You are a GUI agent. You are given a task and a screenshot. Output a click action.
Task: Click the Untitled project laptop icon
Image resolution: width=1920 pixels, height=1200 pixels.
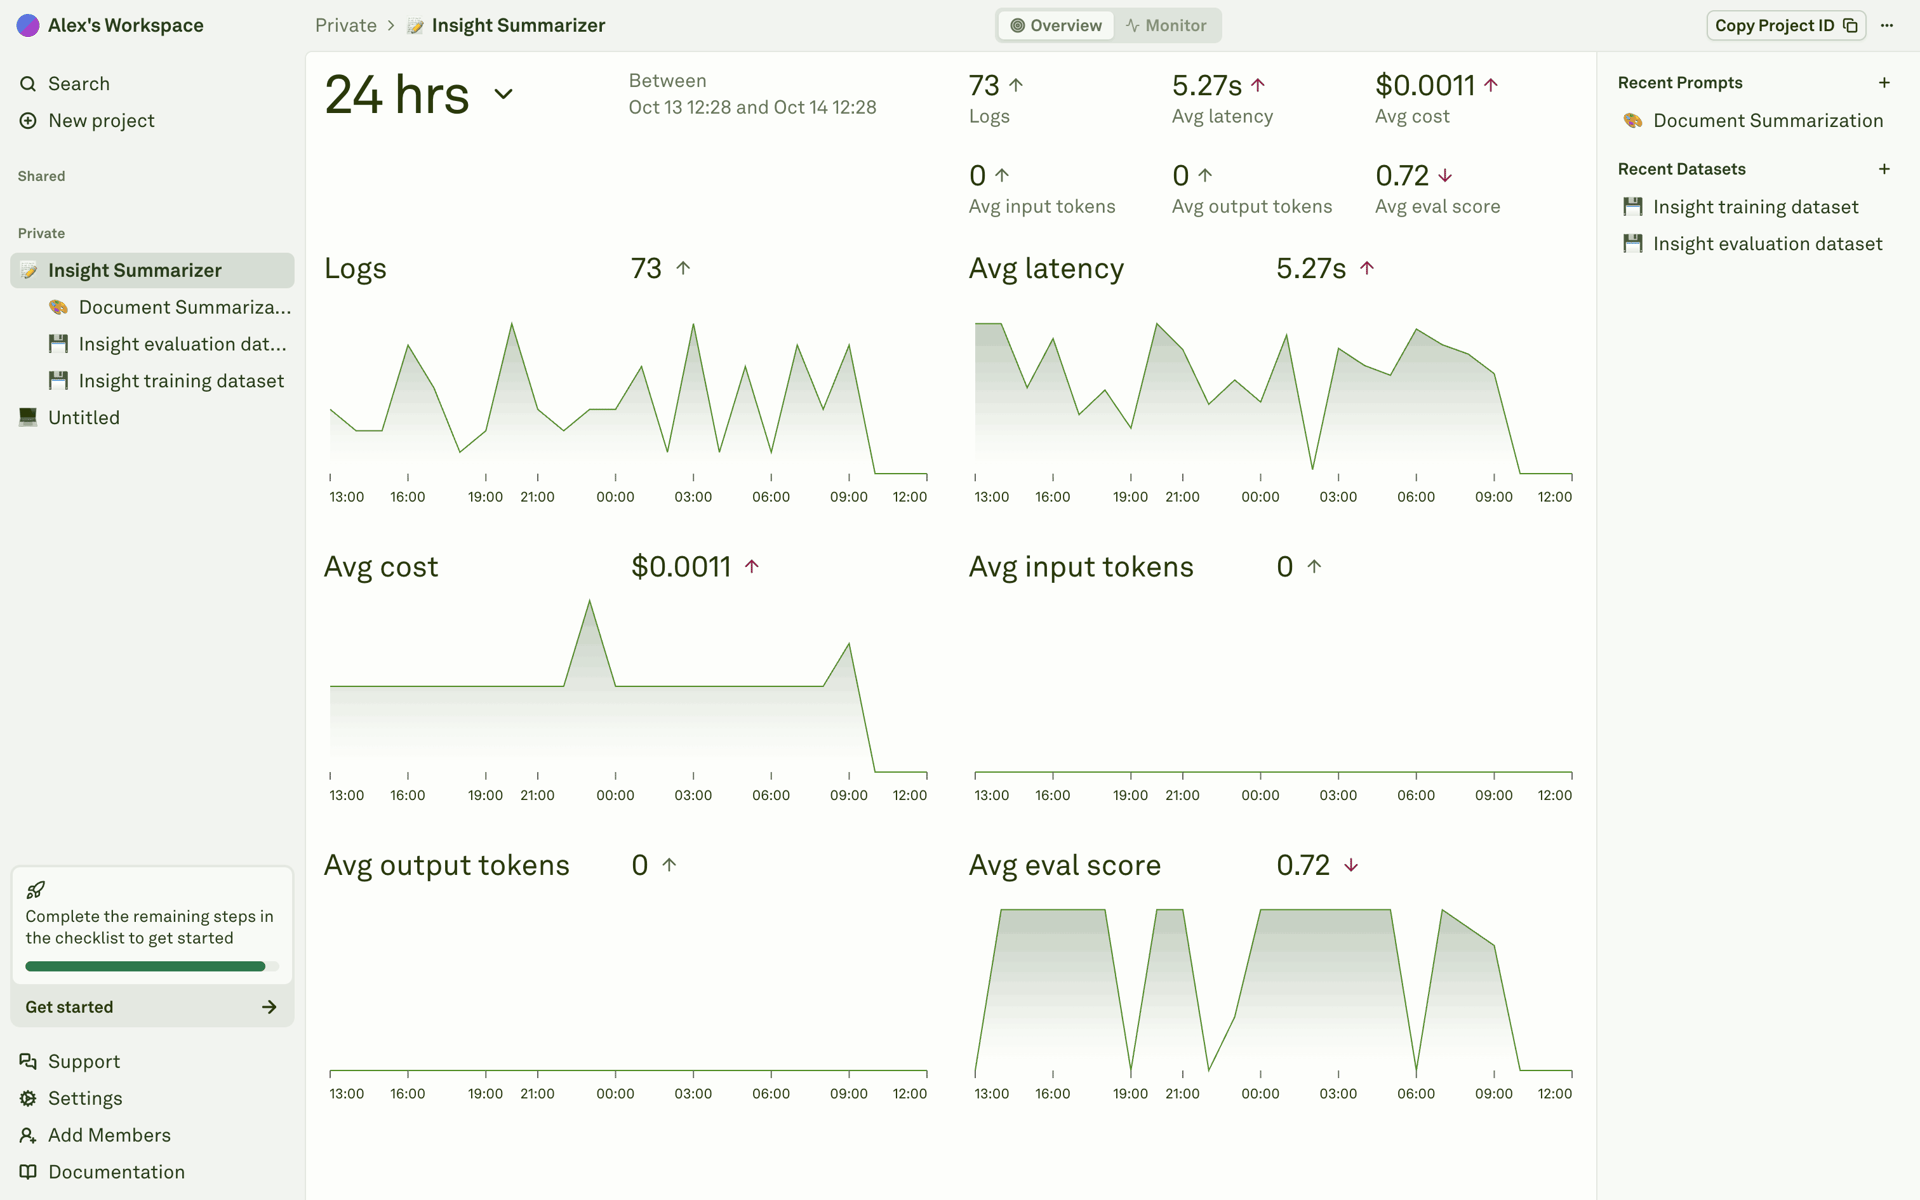tap(28, 417)
